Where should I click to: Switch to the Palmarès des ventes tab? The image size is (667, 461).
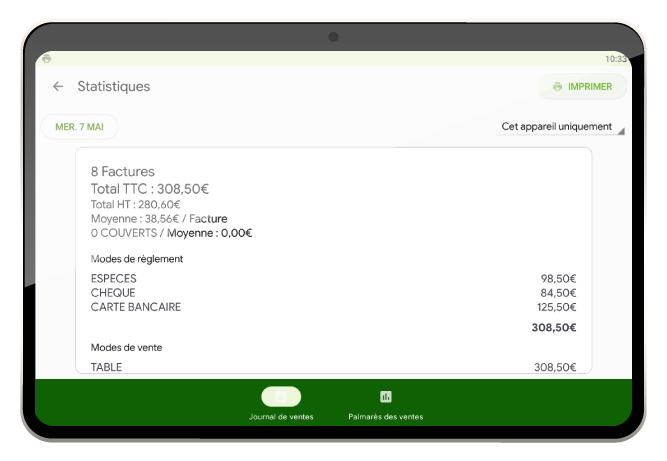[x=385, y=404]
